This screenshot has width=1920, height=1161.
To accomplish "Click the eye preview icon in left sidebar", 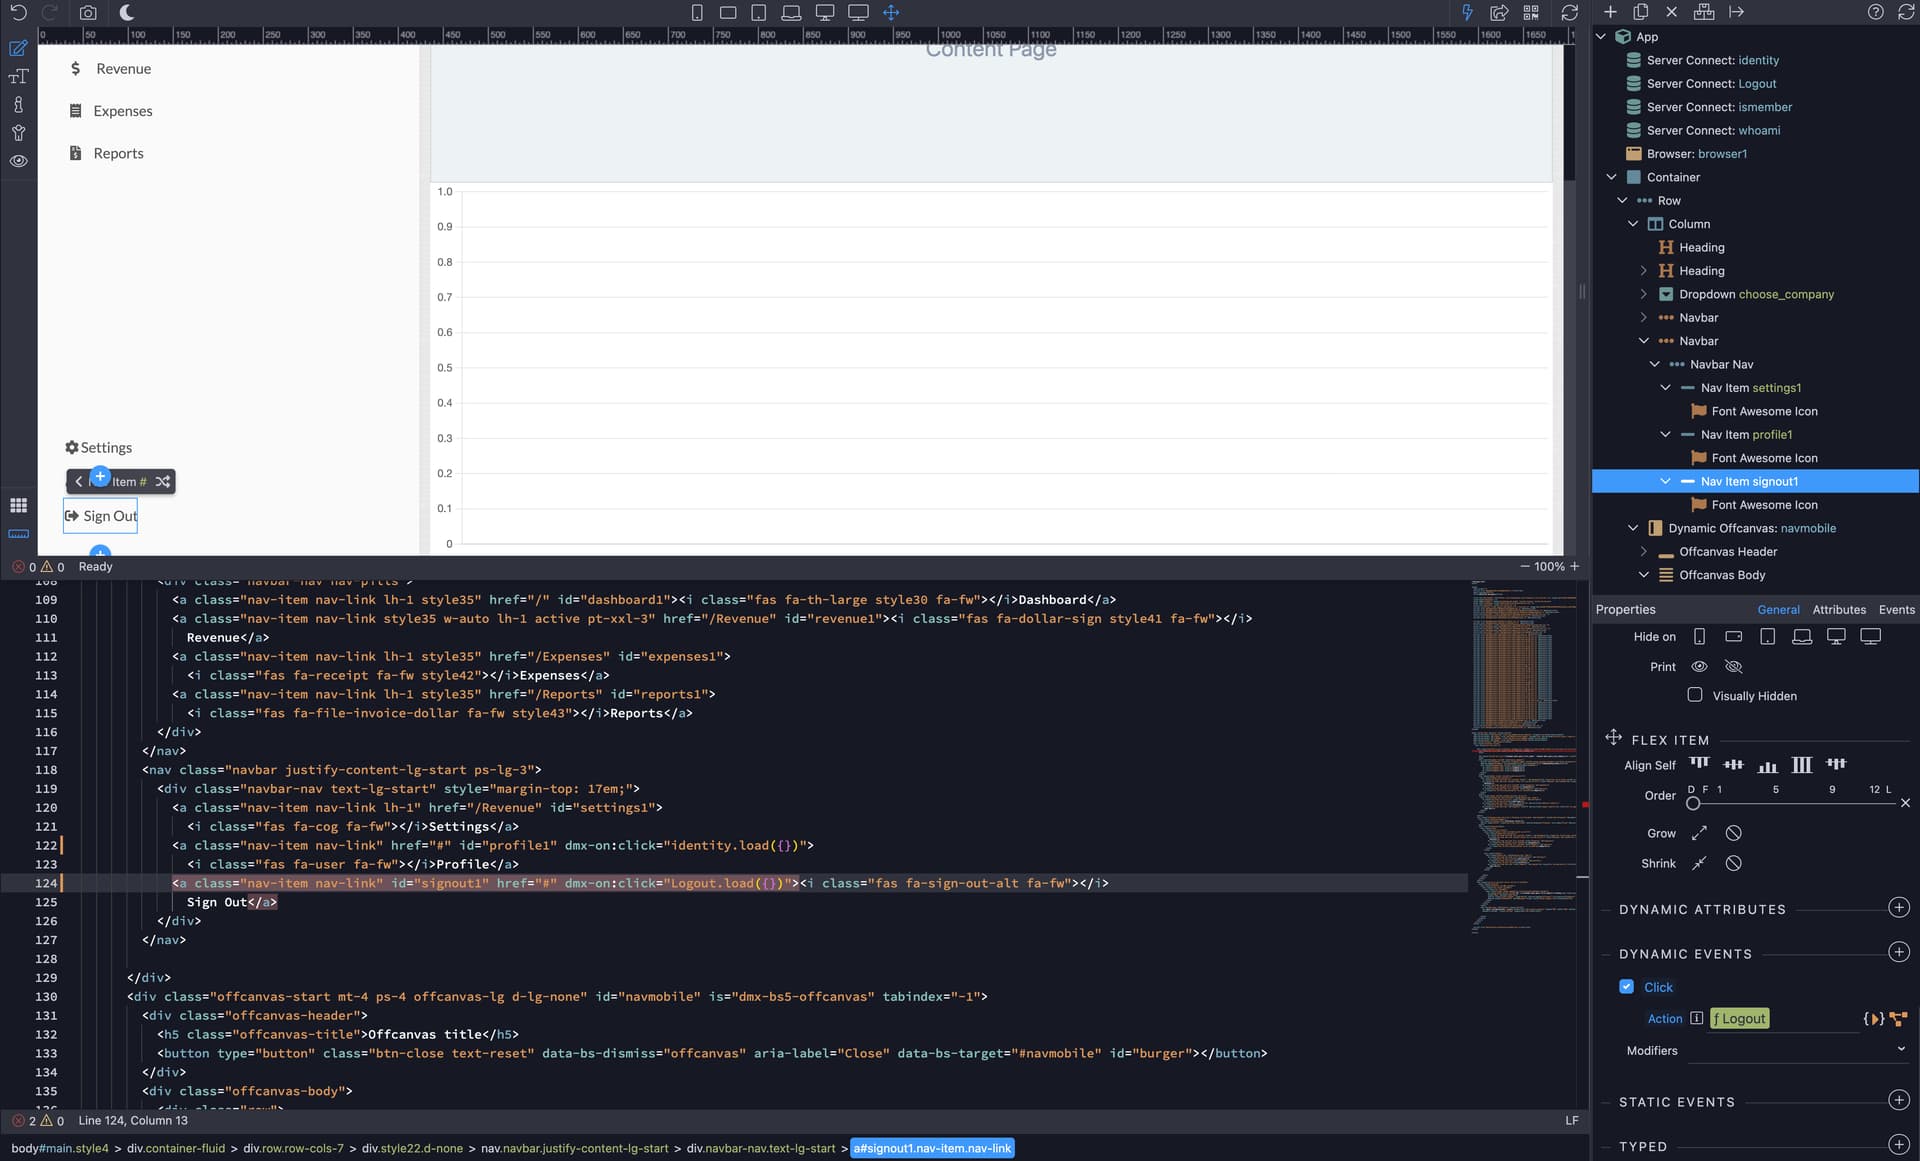I will point(18,161).
